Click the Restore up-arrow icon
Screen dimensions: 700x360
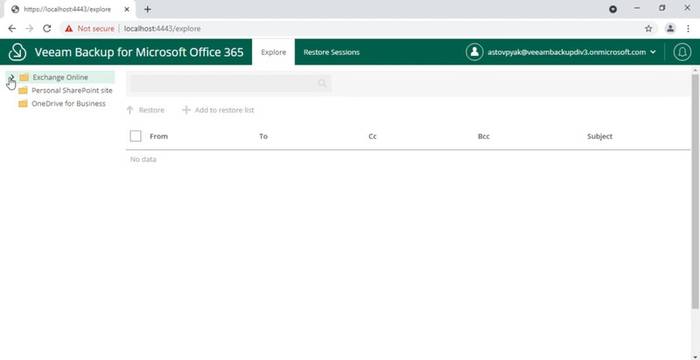130,110
